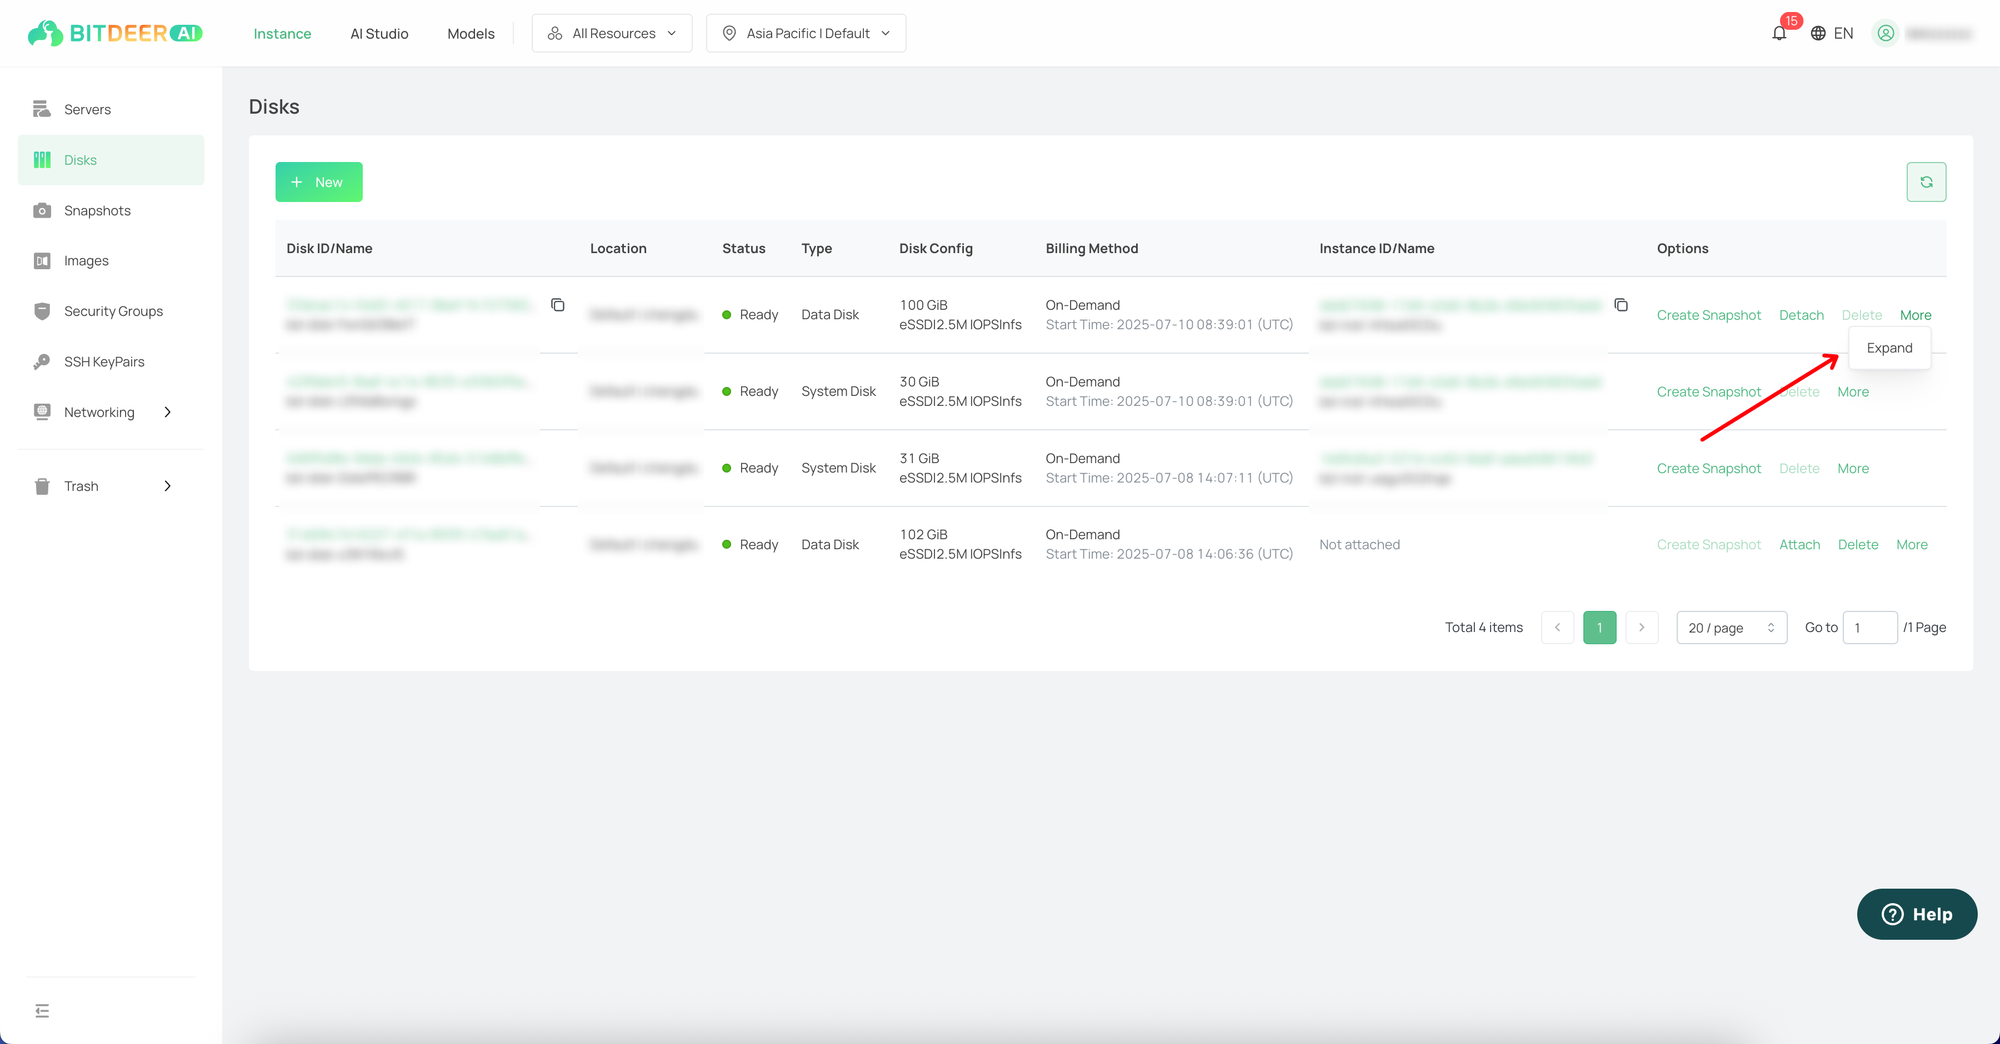Click the SSH KeyPairs key icon
Screen dimensions: 2000x1044
tap(42, 361)
